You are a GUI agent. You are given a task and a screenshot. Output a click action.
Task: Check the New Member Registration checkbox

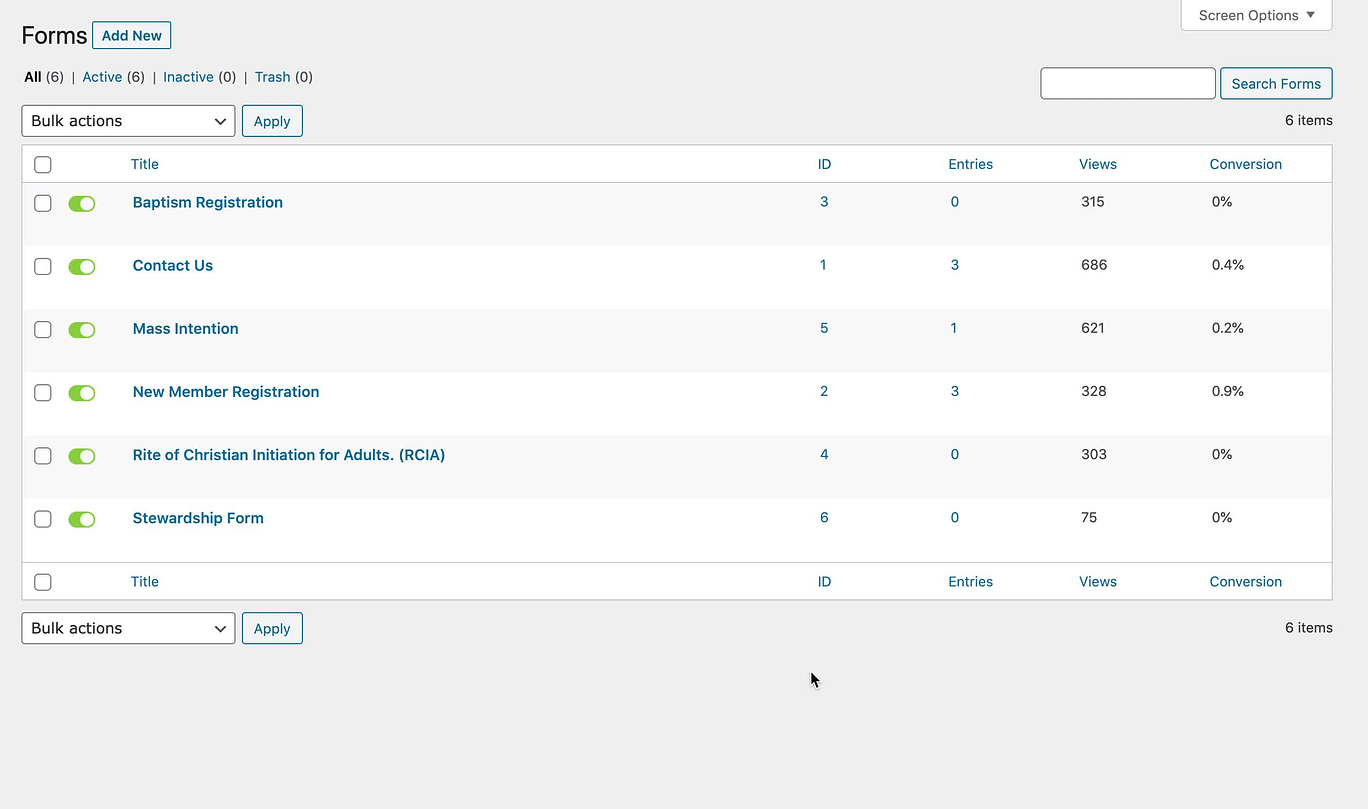43,393
